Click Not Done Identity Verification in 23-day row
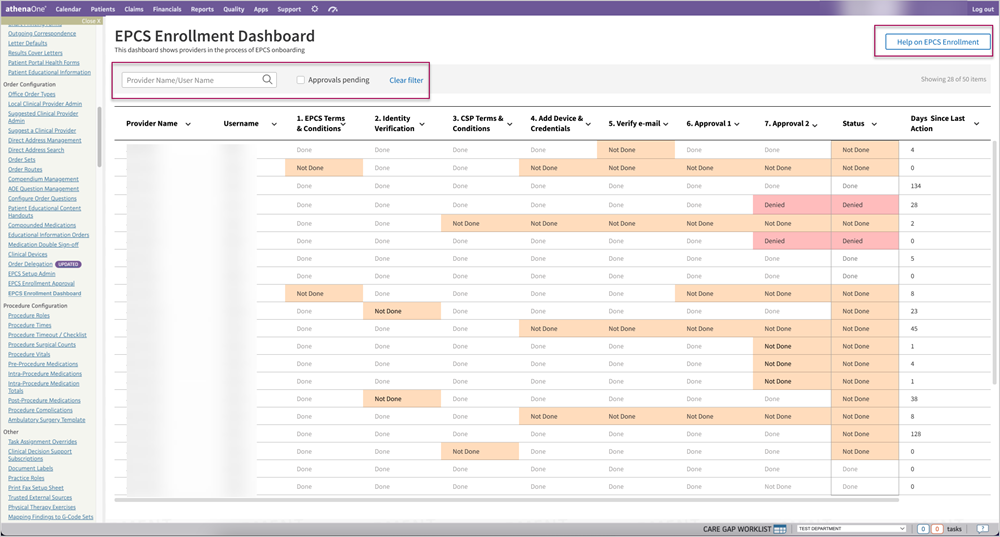This screenshot has height=537, width=1000. tap(402, 311)
